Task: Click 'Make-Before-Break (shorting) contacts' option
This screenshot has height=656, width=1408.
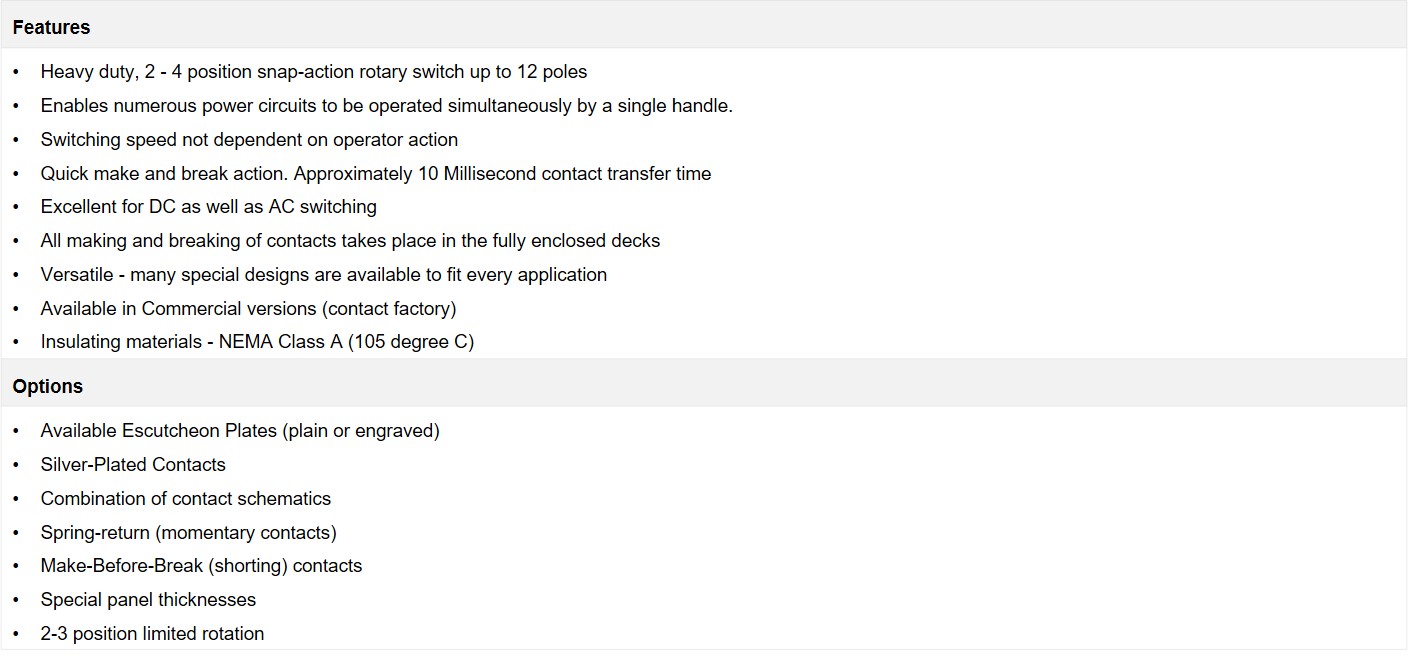Action: click(x=201, y=566)
